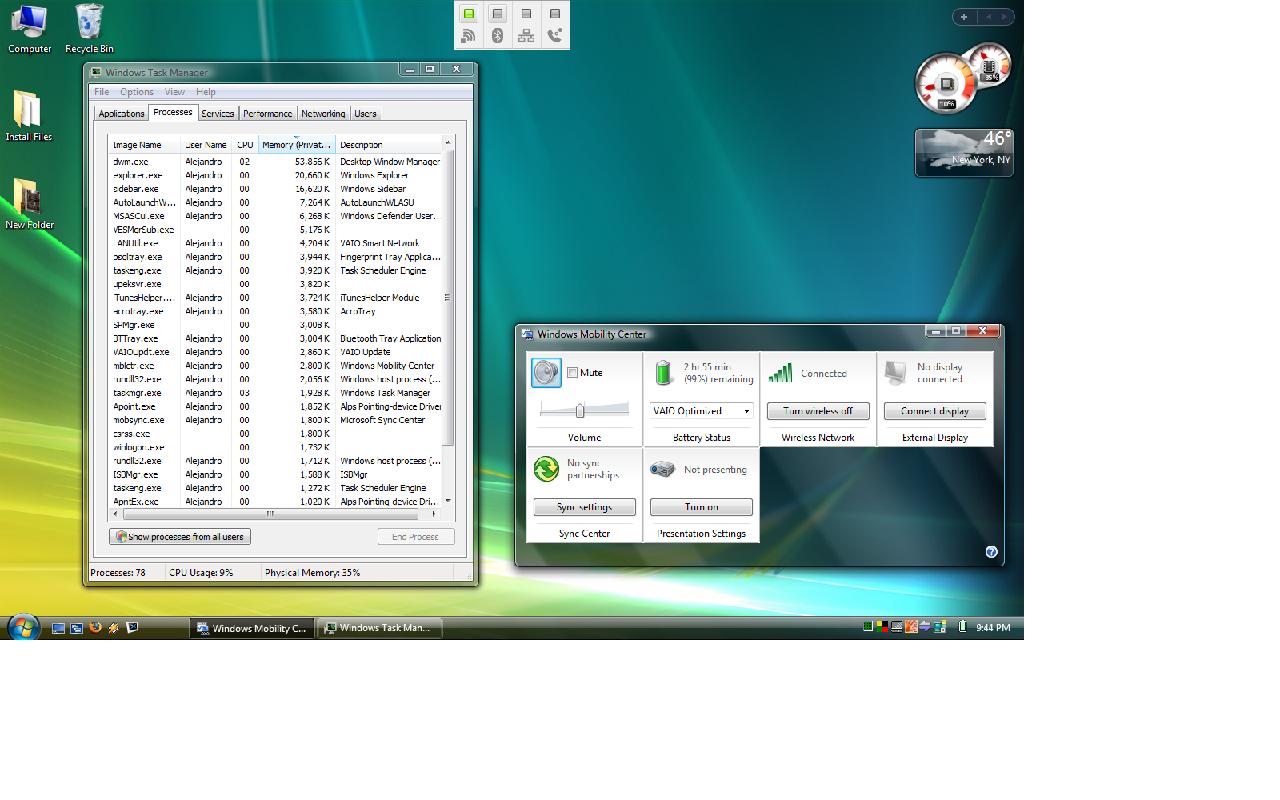Click the green Sync Center icon
The image size is (1280, 800).
(546, 469)
